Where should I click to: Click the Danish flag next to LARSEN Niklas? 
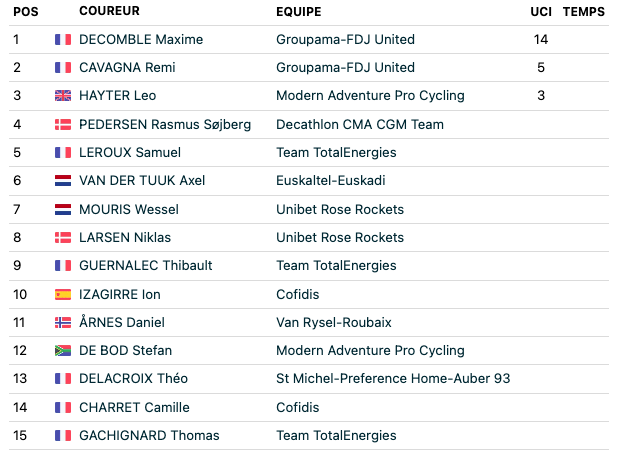[63, 237]
